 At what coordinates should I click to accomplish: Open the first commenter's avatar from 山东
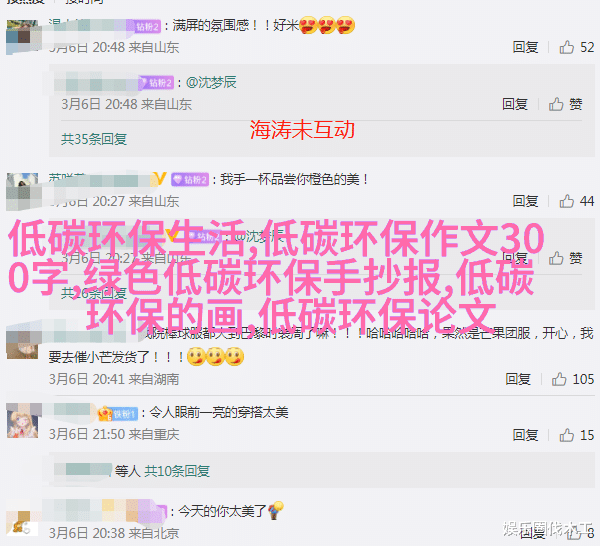(23, 36)
